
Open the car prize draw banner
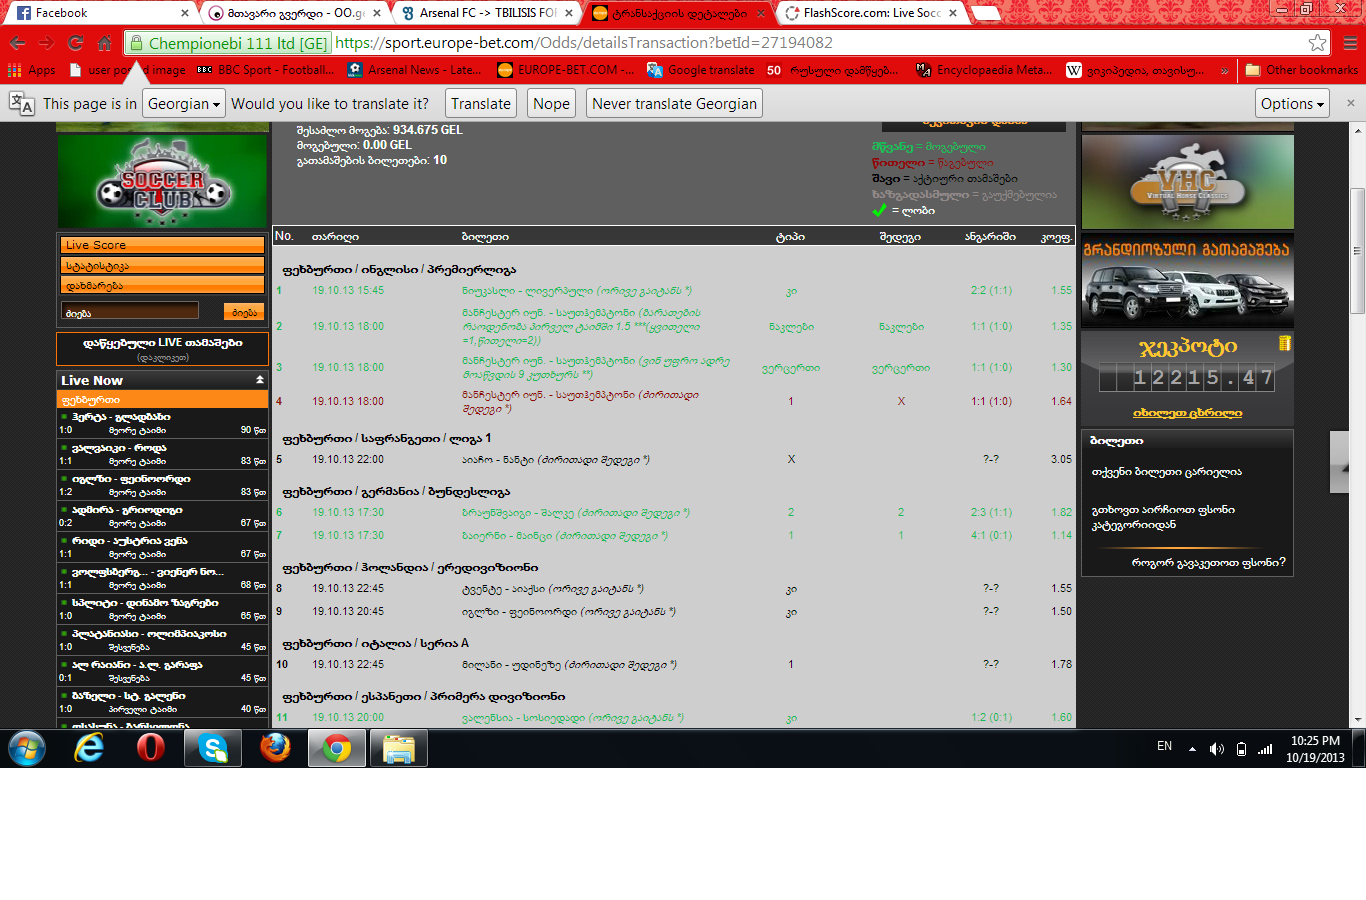(x=1188, y=280)
